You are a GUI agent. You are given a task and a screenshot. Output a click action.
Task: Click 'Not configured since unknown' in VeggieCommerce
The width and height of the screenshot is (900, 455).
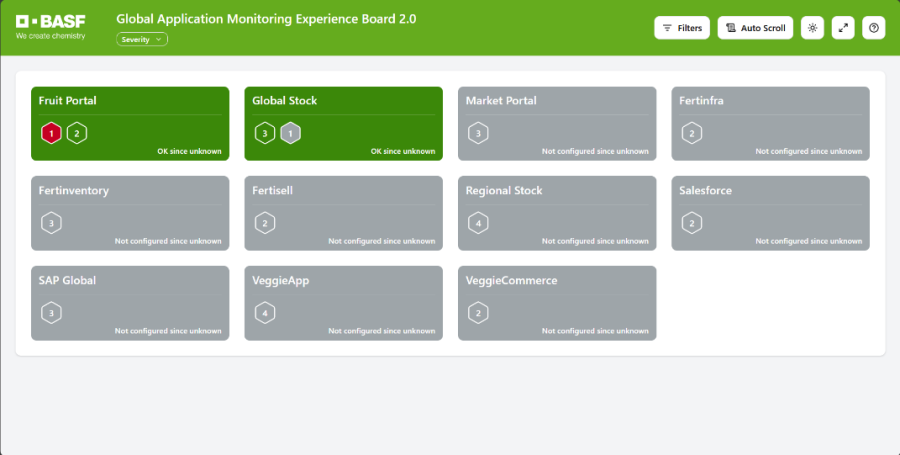(x=595, y=331)
